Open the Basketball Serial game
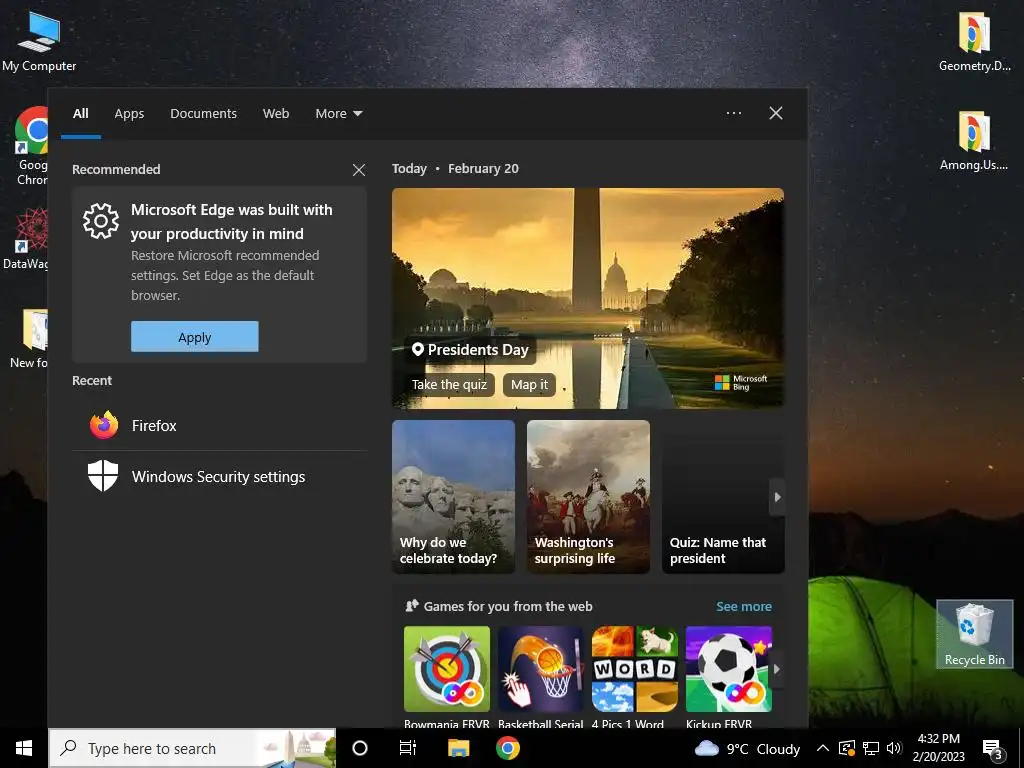Screen dimensions: 1024x768 point(541,677)
